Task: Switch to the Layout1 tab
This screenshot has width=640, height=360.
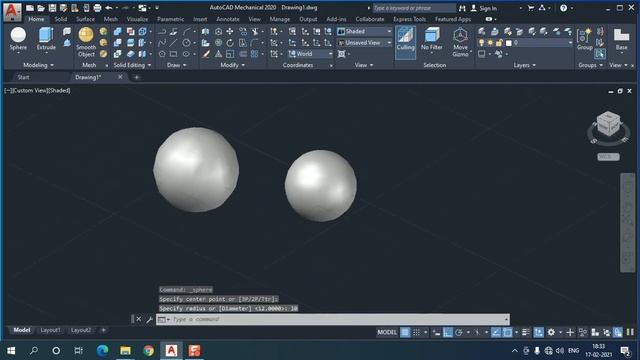Action: 50,330
